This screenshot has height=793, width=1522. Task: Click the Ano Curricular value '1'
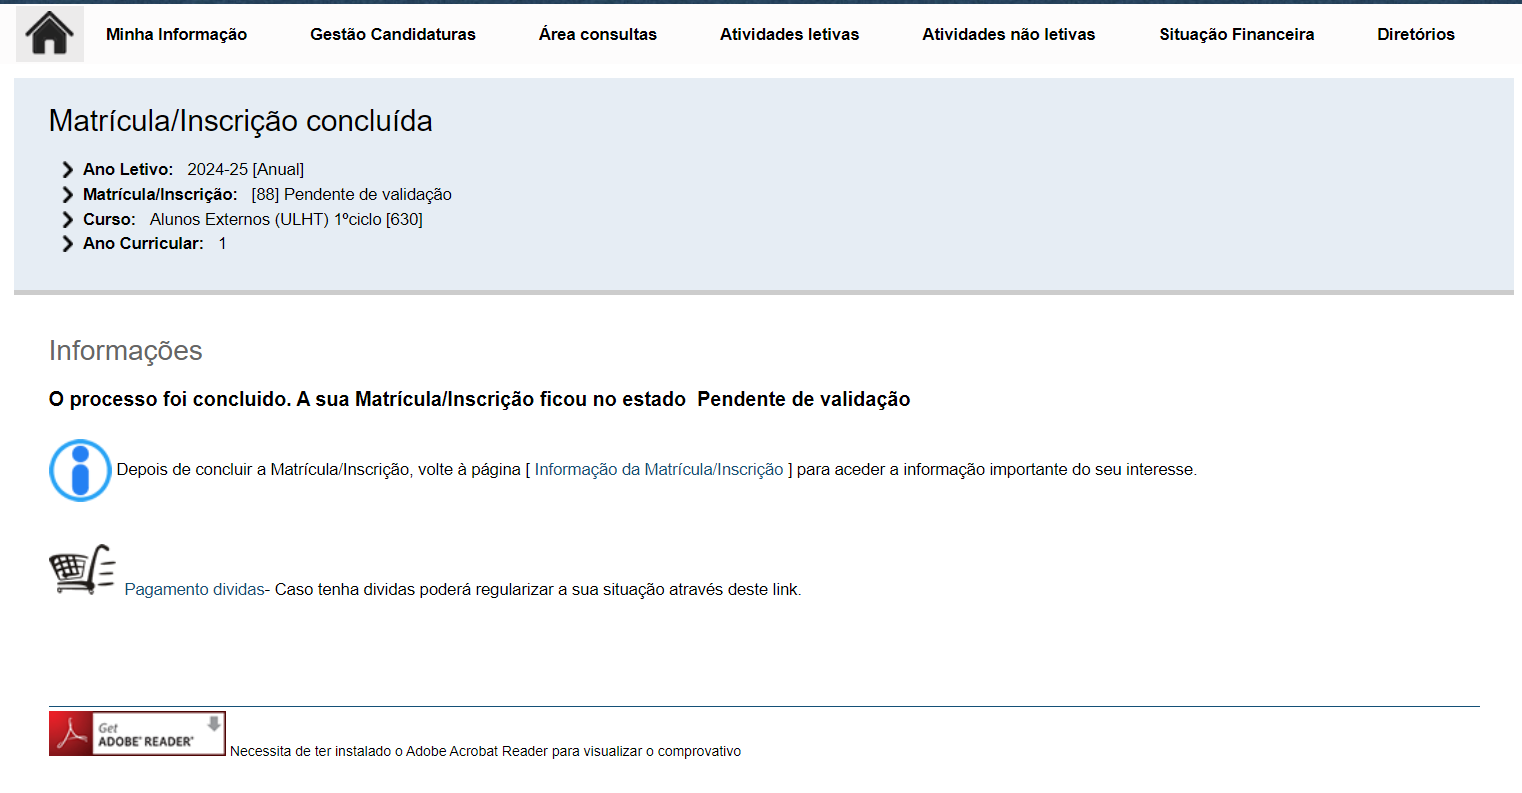pyautogui.click(x=222, y=243)
